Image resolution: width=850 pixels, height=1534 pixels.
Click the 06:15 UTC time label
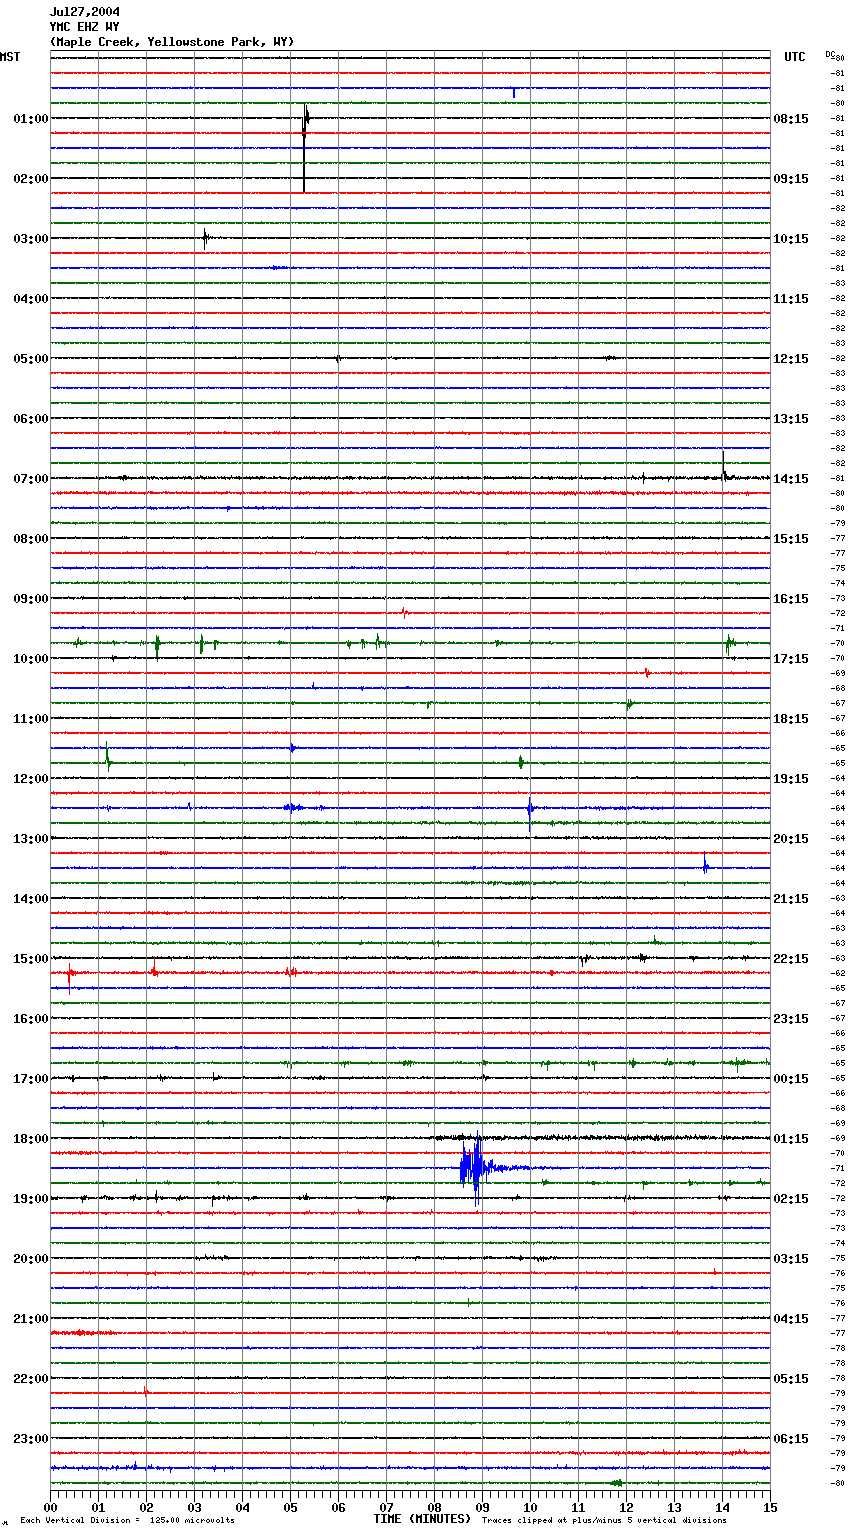pos(791,1439)
